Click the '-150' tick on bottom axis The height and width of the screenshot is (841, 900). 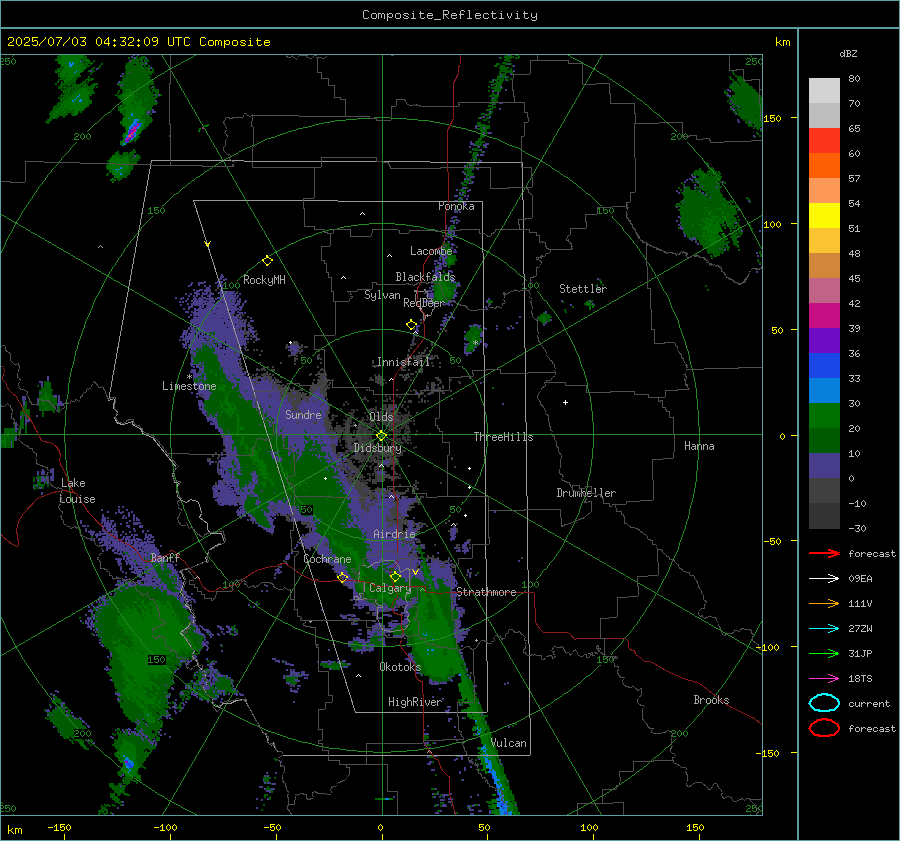click(59, 827)
